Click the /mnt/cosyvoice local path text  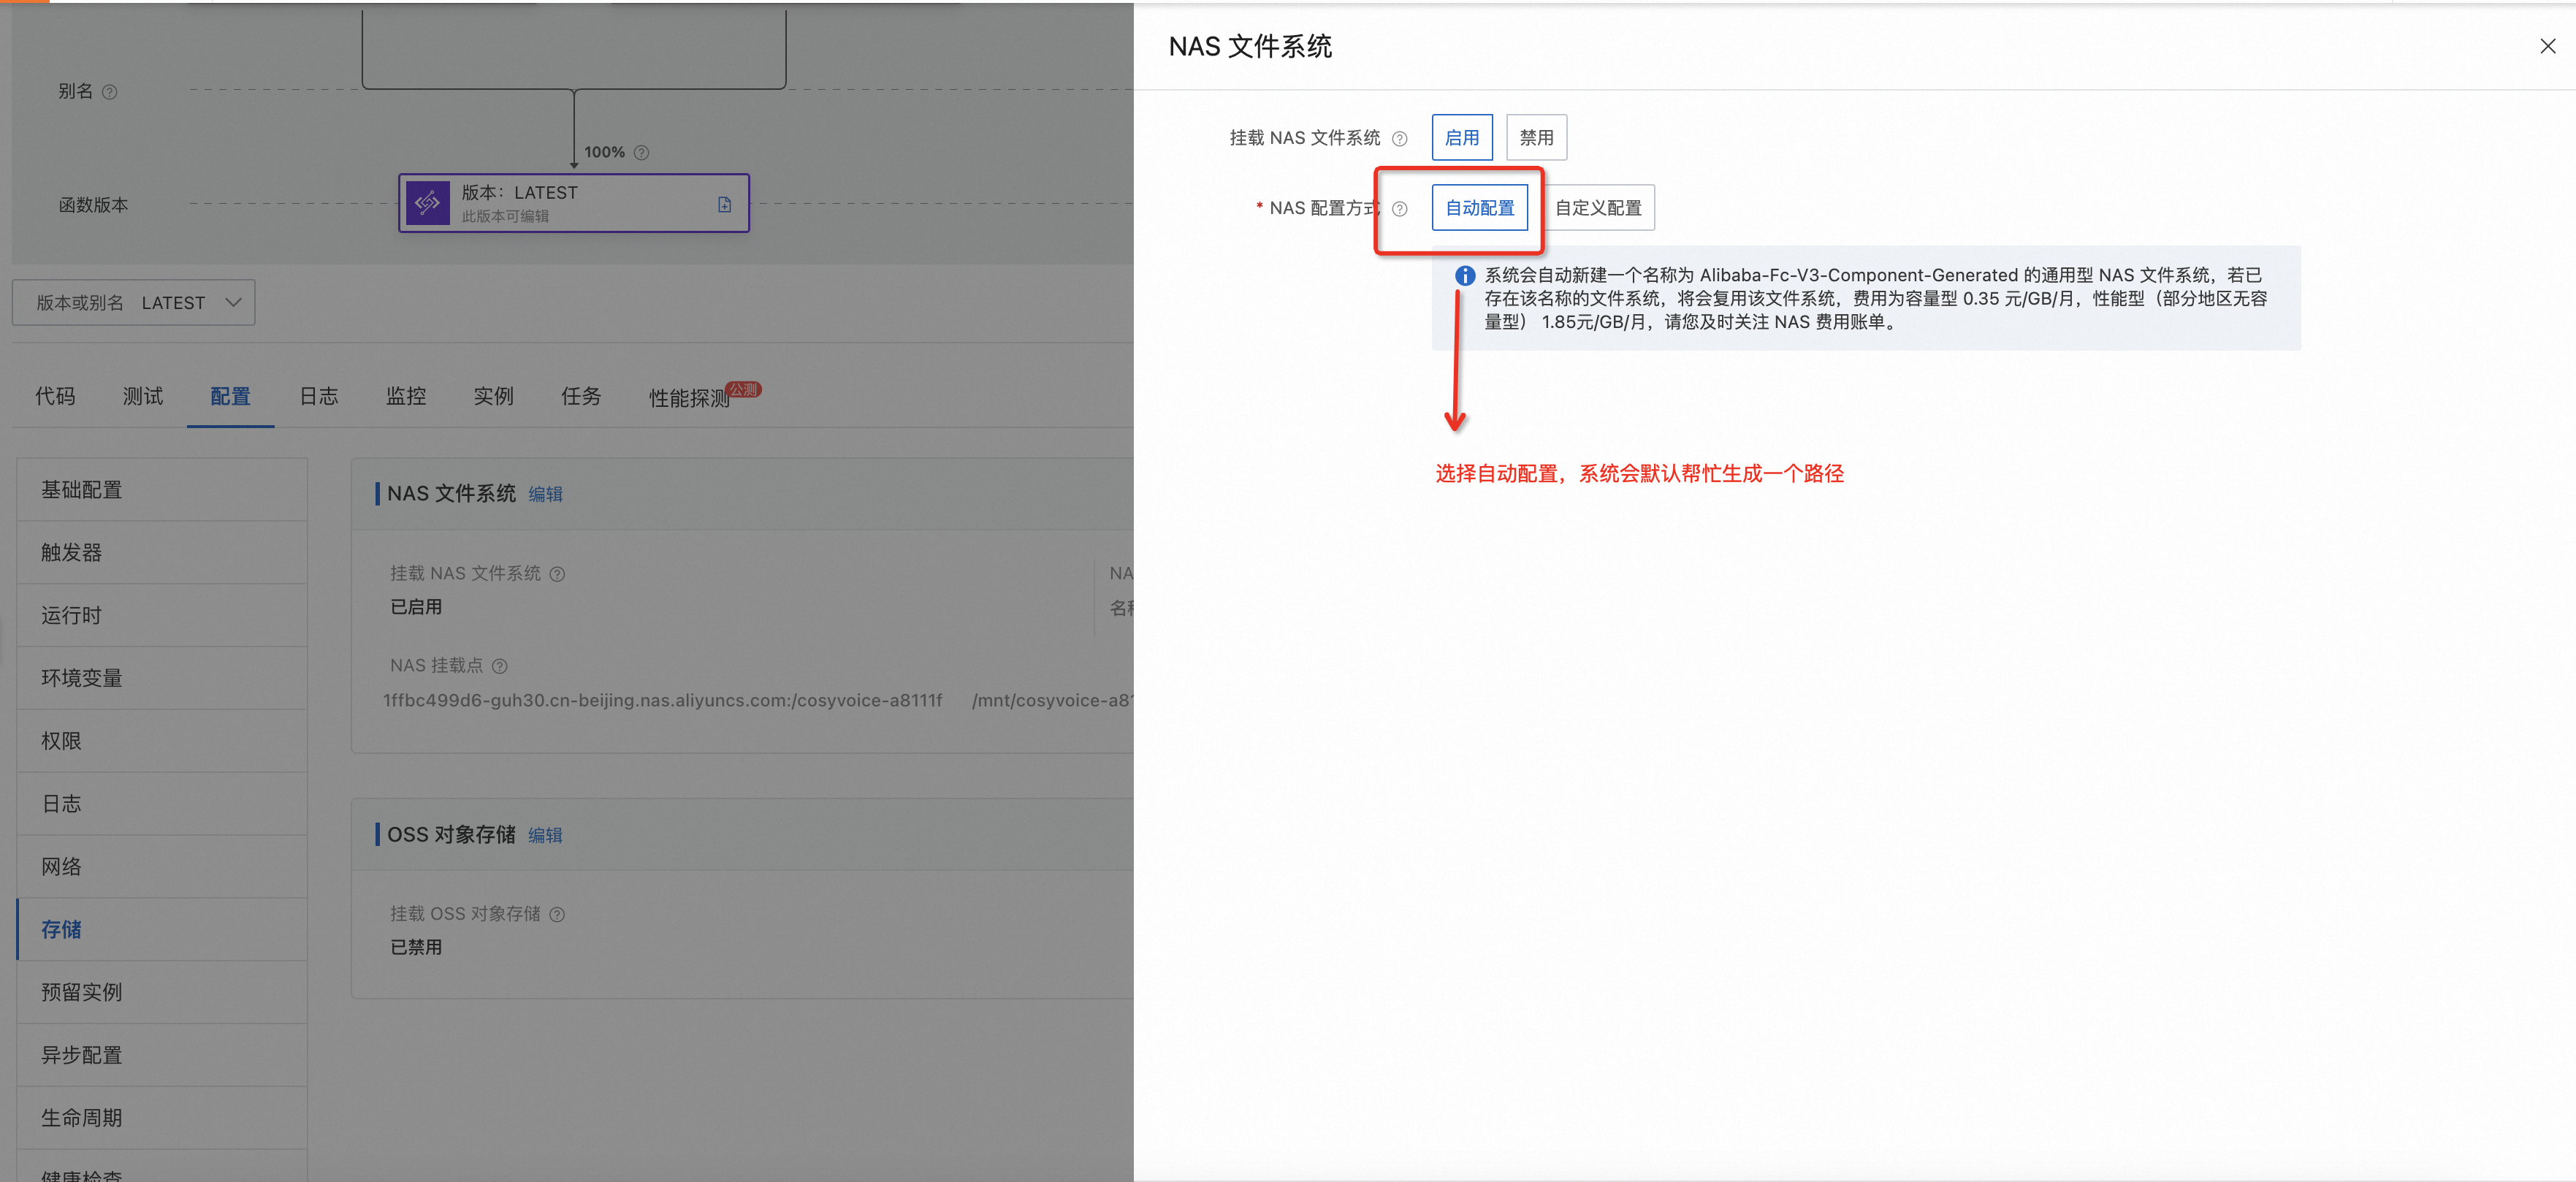1052,701
